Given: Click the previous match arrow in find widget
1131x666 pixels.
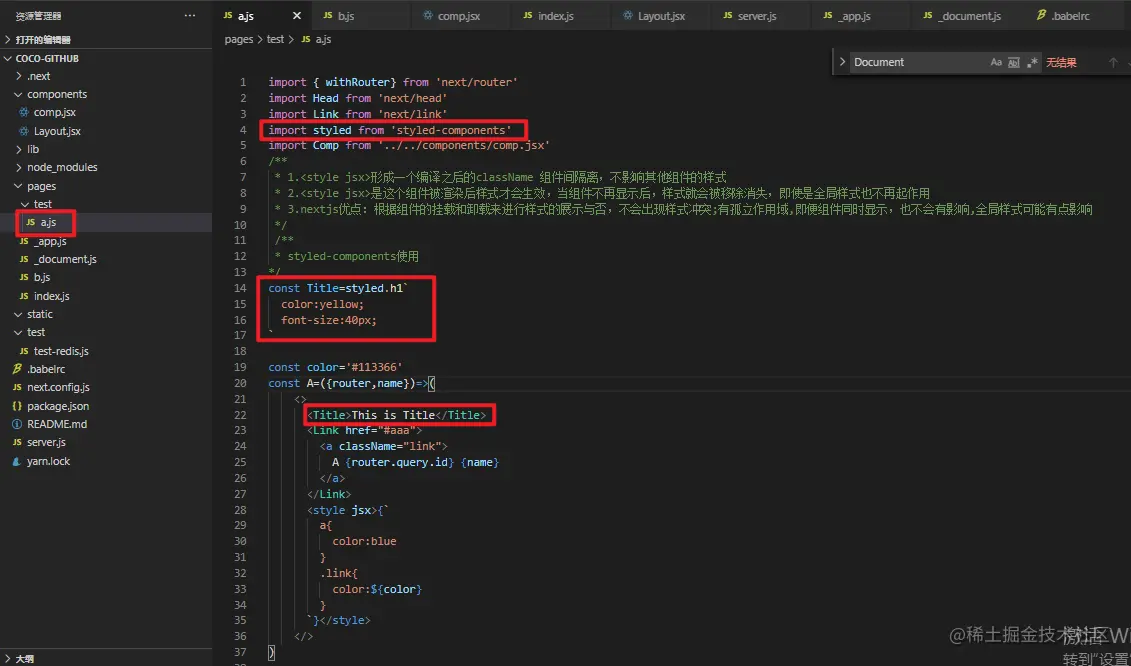Looking at the screenshot, I should 1113,63.
